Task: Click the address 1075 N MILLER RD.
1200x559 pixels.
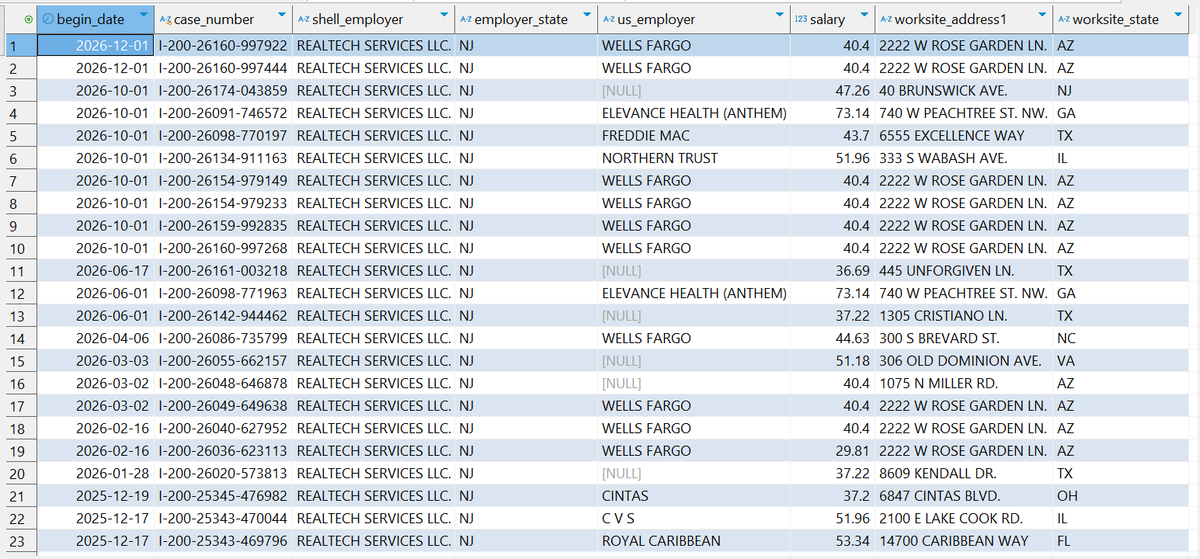Action: point(939,383)
